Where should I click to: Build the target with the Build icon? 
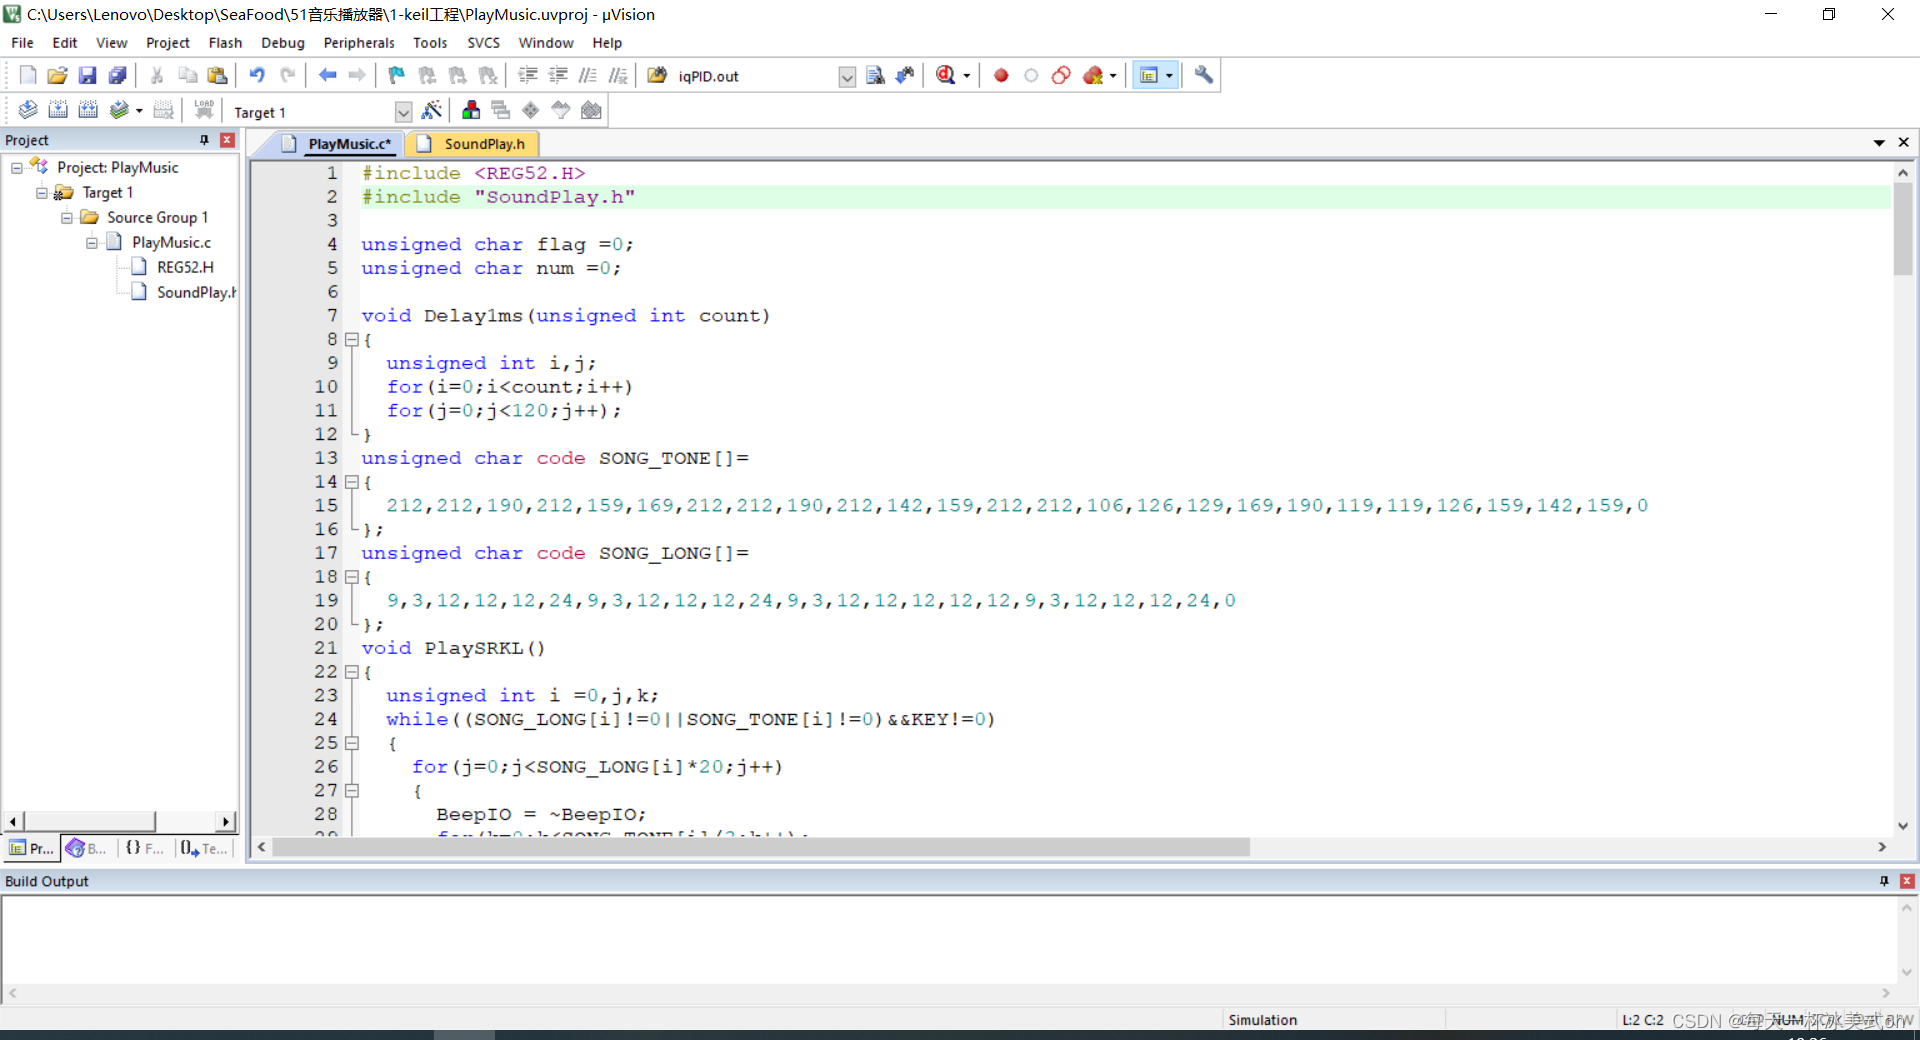[x=58, y=110]
